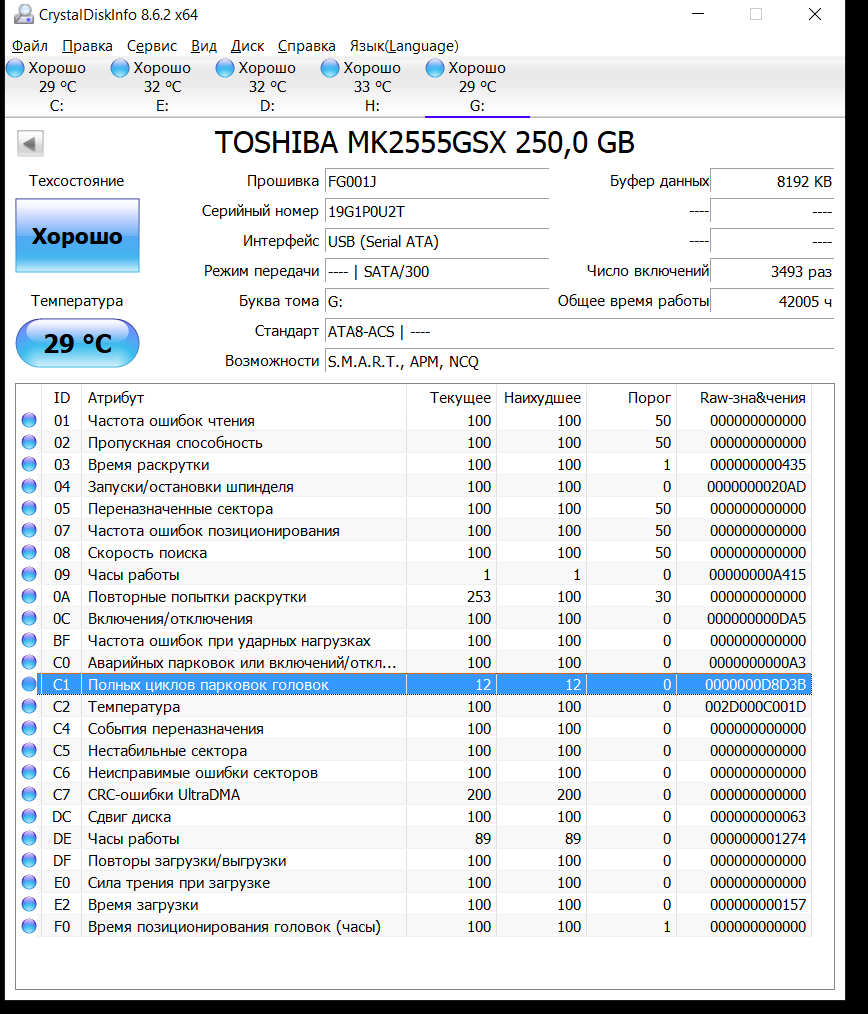Open the Сервис menu

click(x=151, y=46)
